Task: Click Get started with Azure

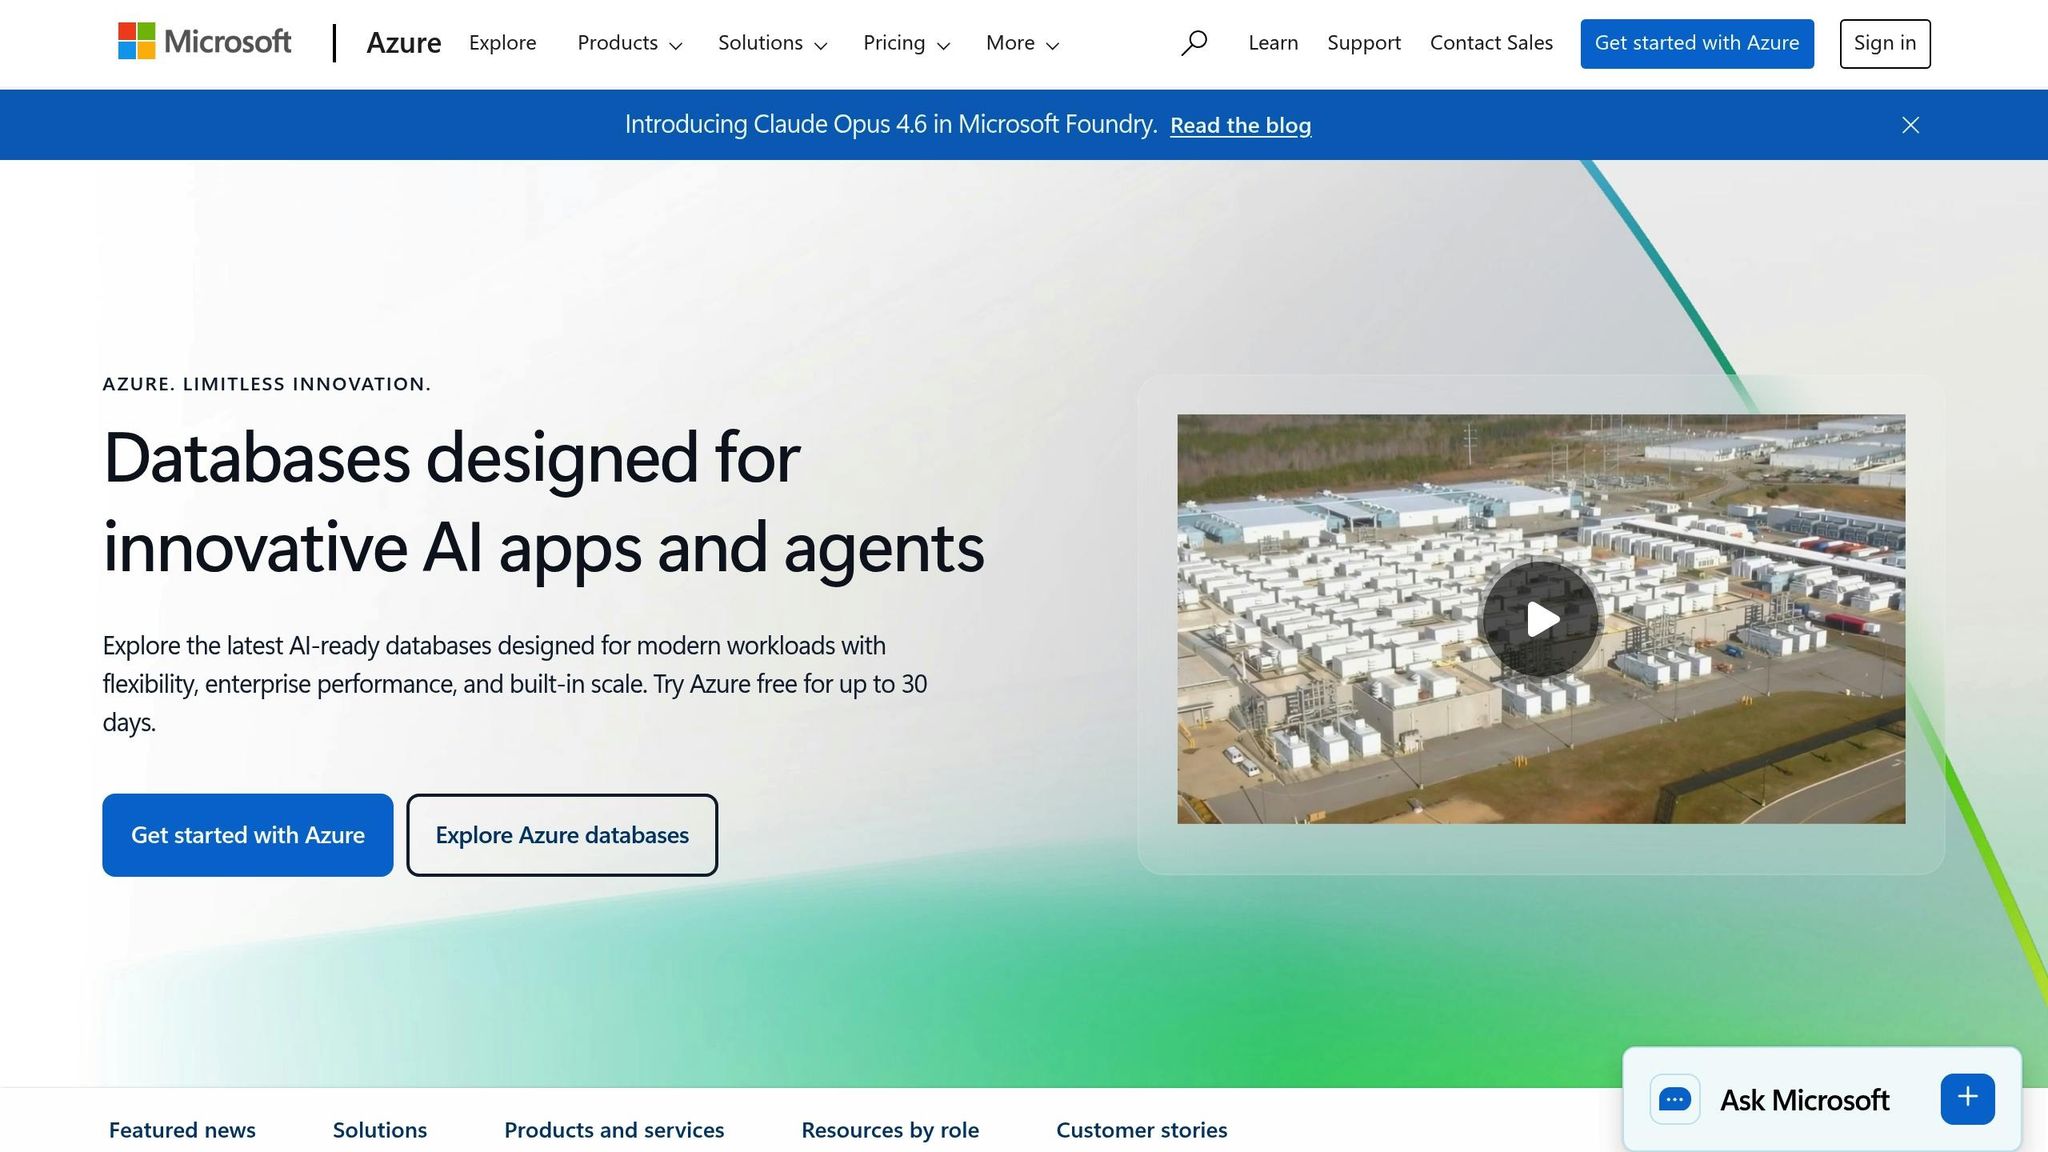Action: pyautogui.click(x=248, y=835)
